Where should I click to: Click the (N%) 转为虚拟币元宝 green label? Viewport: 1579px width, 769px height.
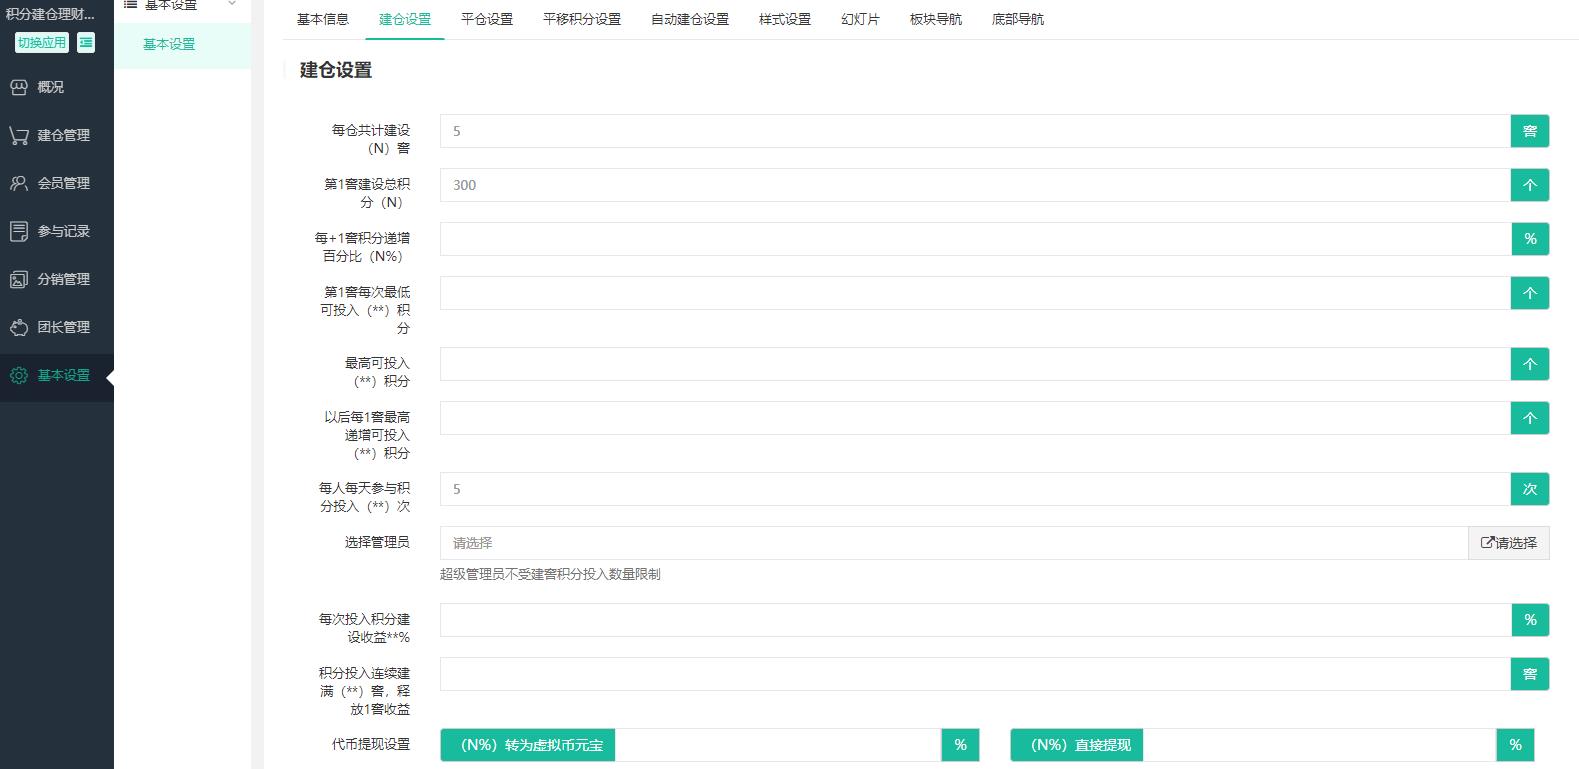coord(528,745)
